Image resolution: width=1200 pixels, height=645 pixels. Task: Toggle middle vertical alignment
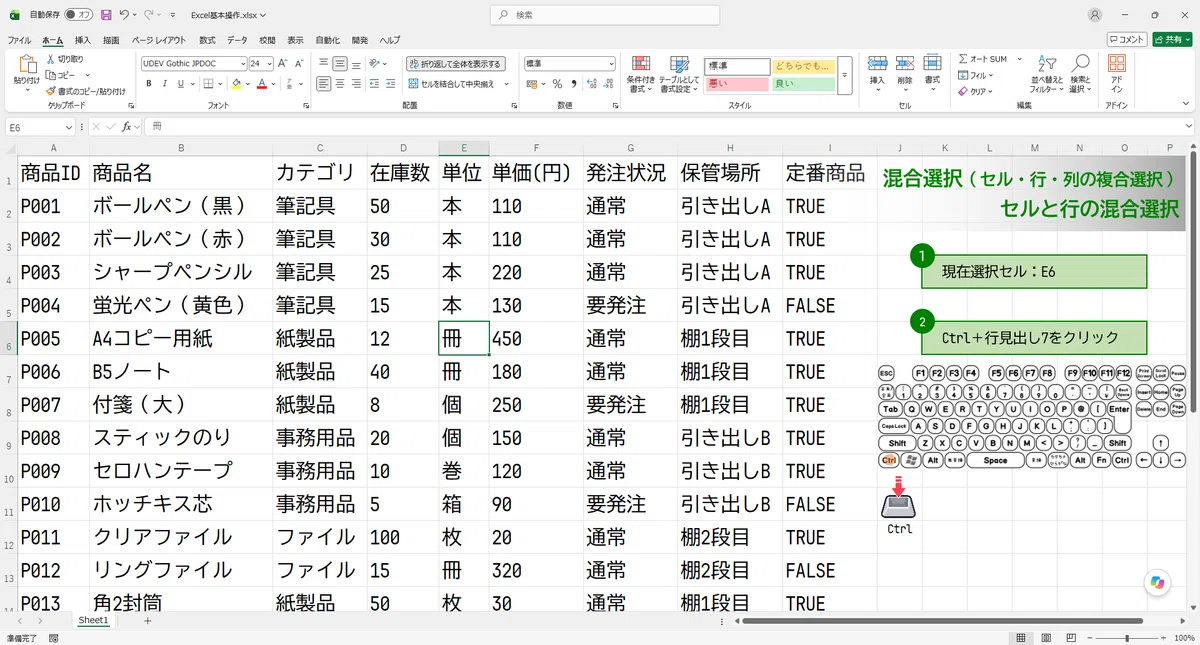[x=340, y=63]
